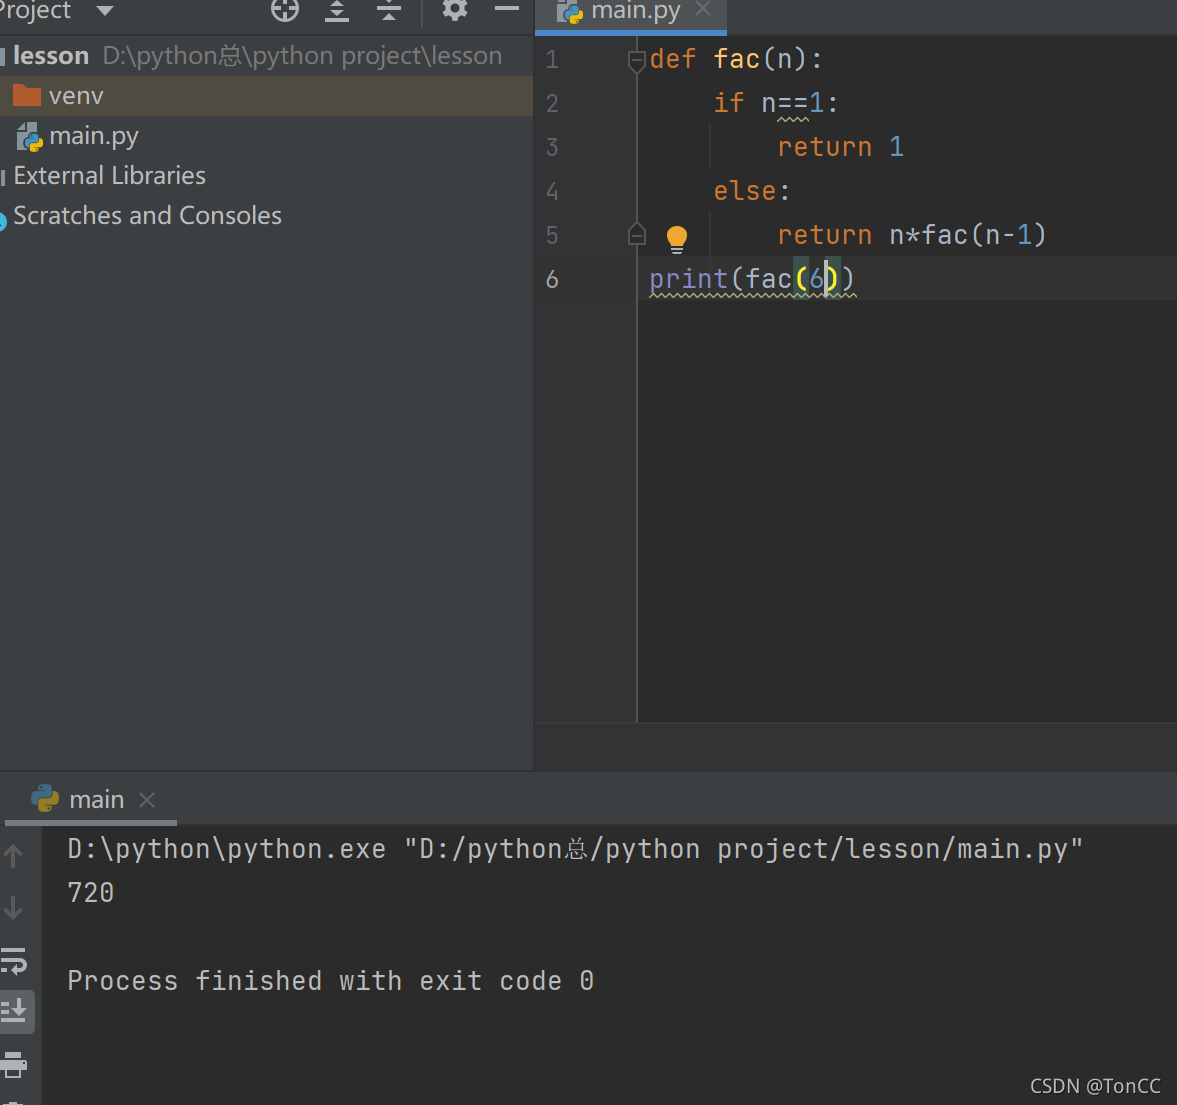The image size is (1177, 1105).
Task: Click the Python icon on run tab
Action: coord(45,798)
